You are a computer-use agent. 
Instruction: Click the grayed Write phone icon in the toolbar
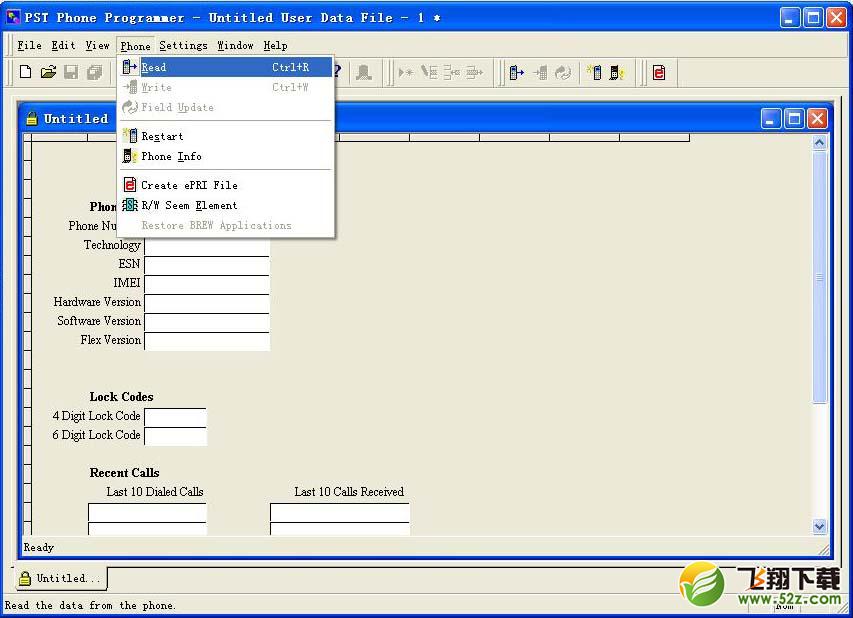click(540, 72)
